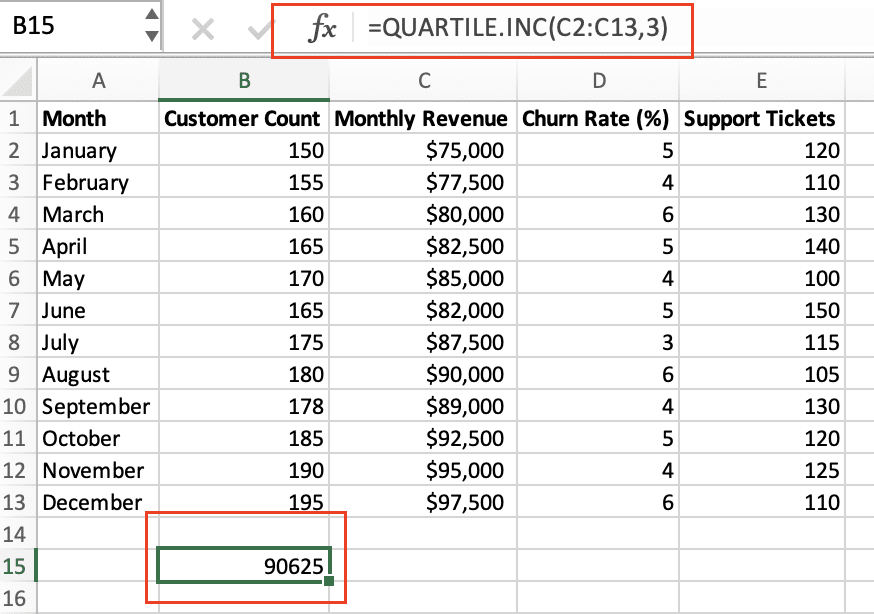Select the November cell
The height and width of the screenshot is (614, 874).
(98, 470)
